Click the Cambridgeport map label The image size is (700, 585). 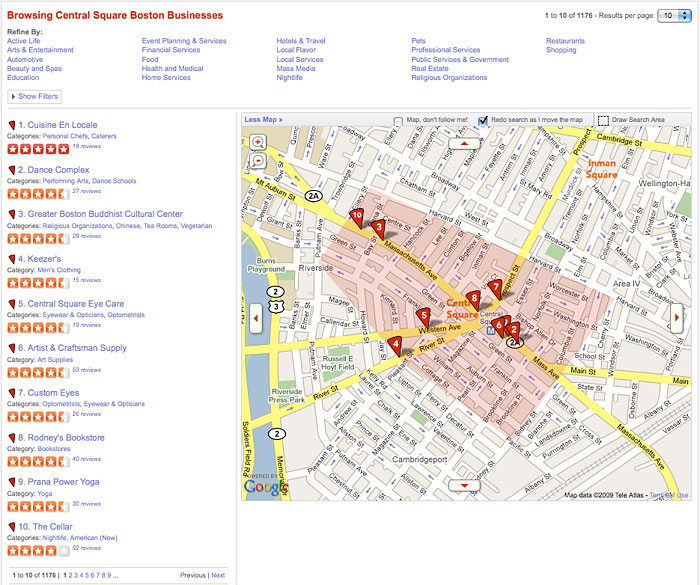(x=420, y=460)
